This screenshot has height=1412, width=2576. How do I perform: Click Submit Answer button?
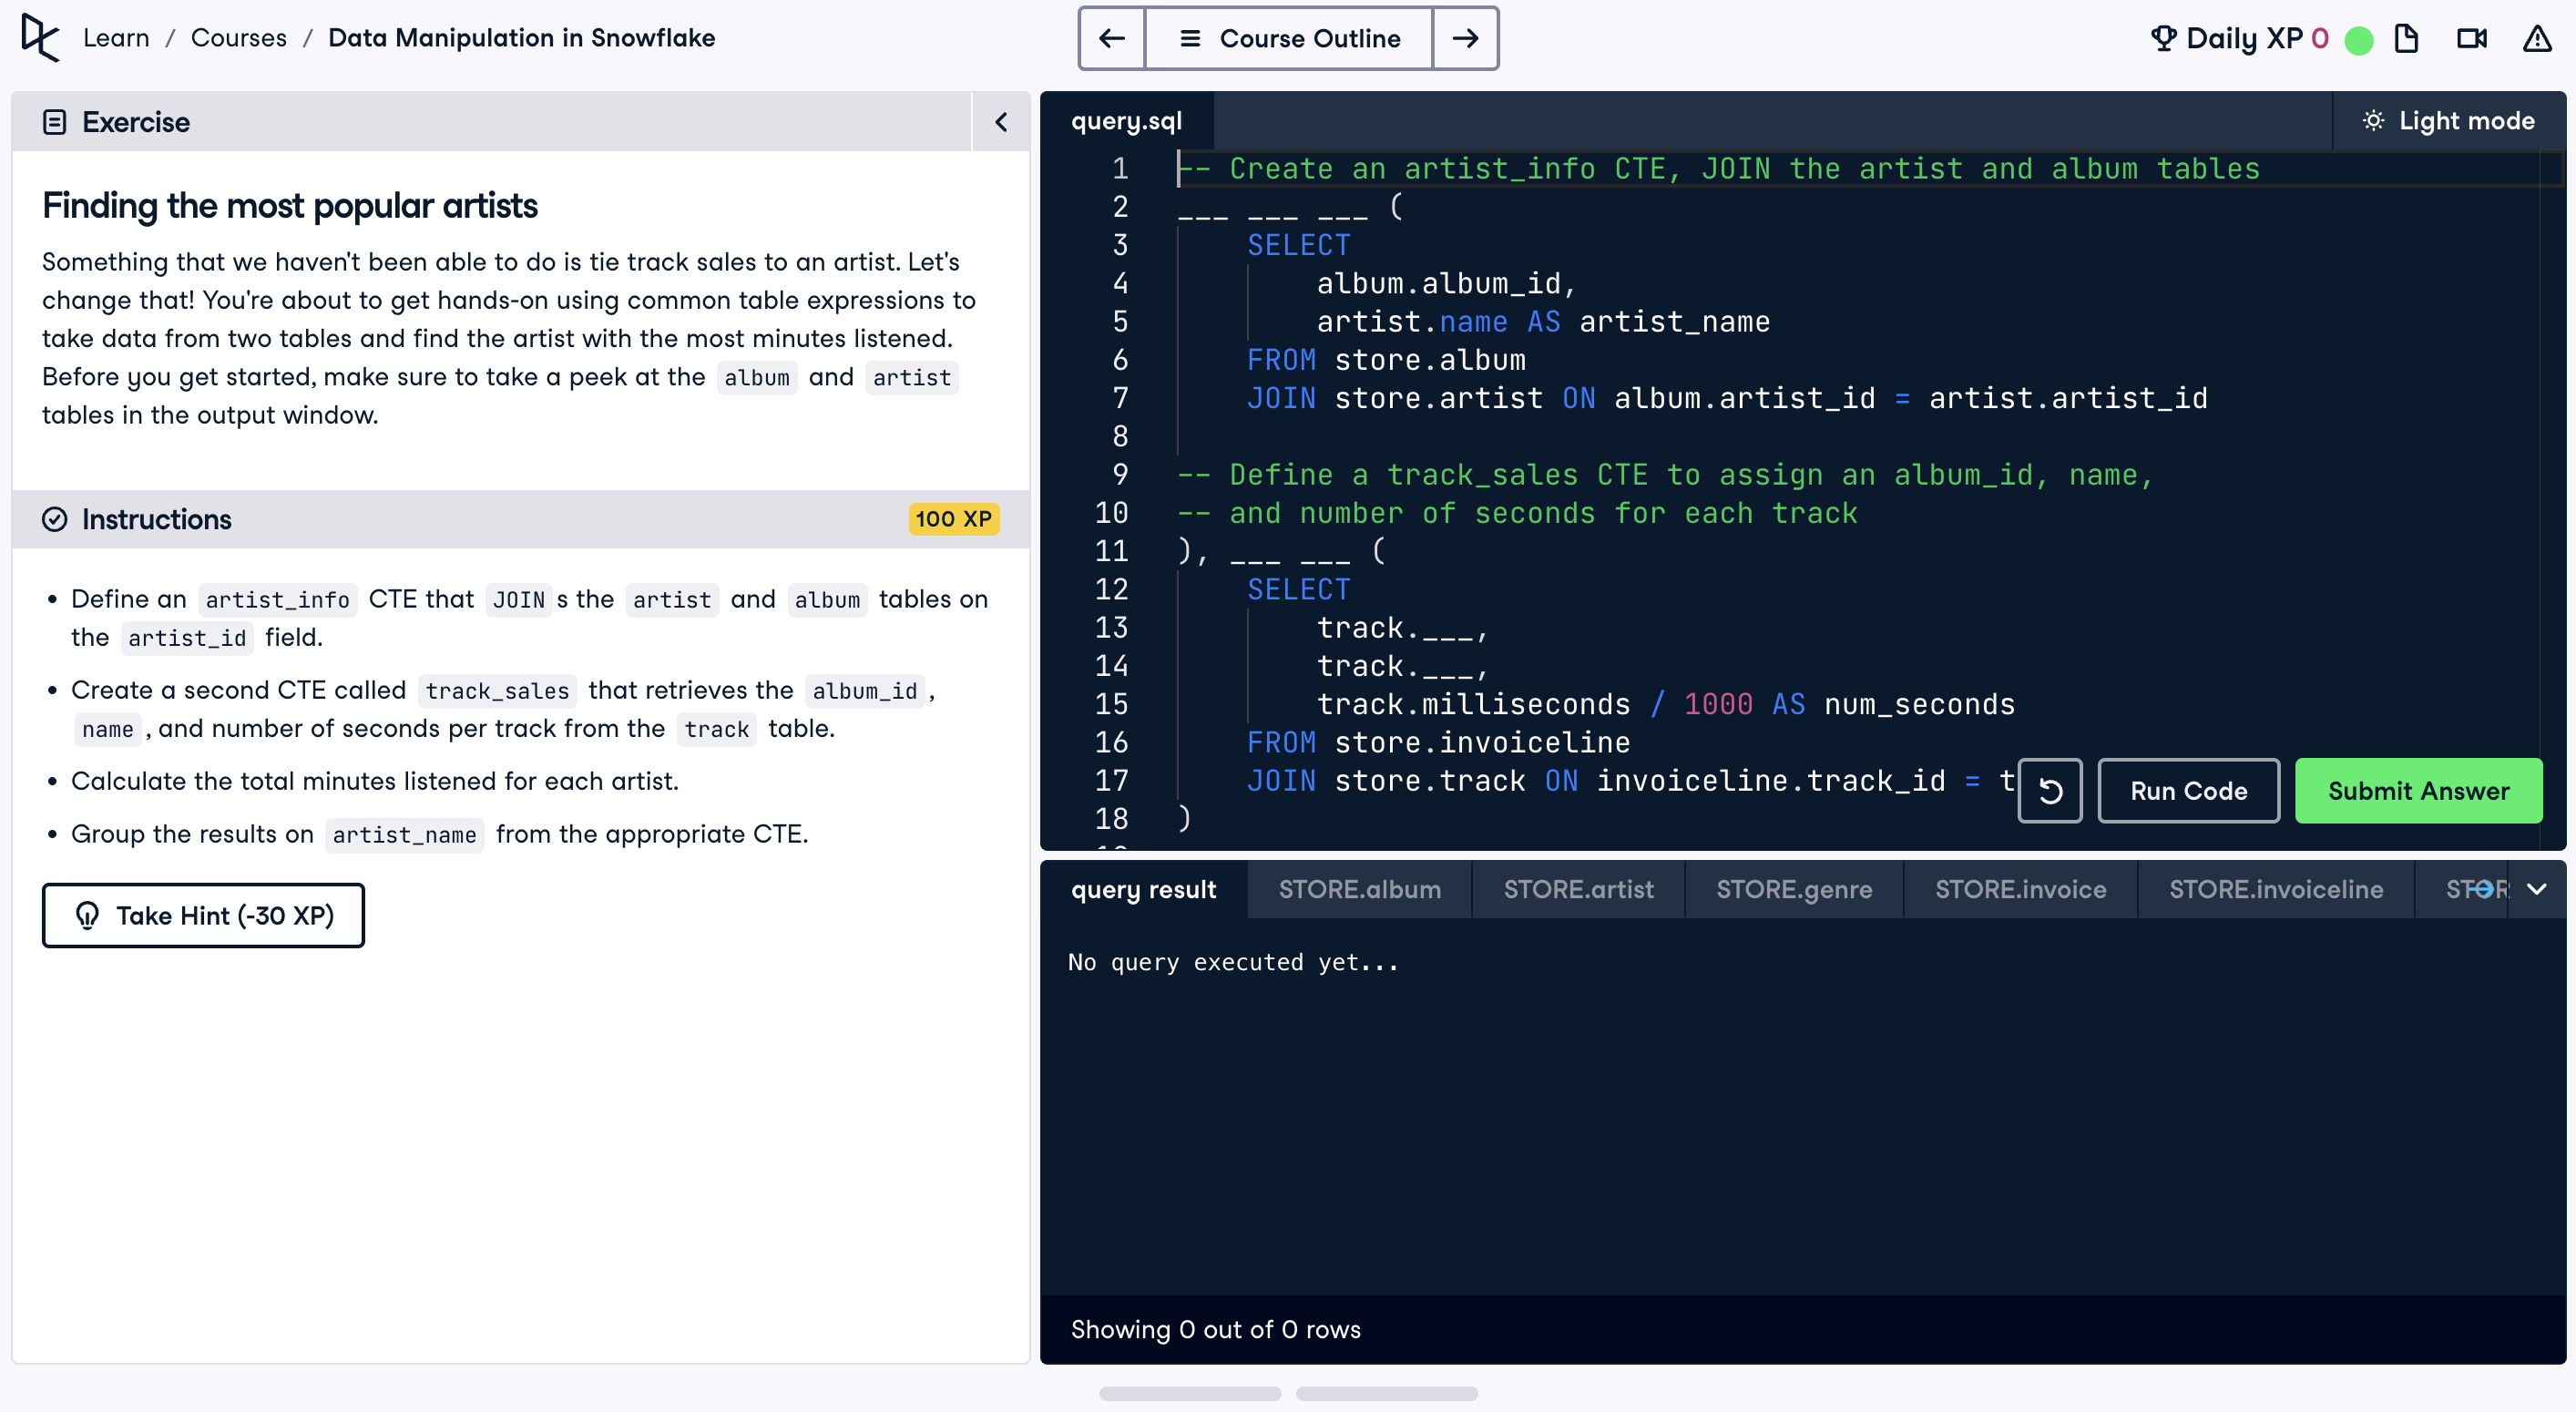point(2418,791)
